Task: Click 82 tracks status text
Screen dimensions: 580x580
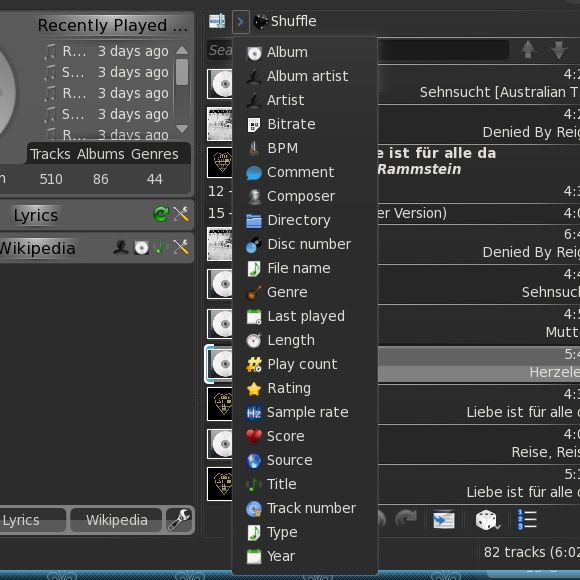Action: (532, 552)
